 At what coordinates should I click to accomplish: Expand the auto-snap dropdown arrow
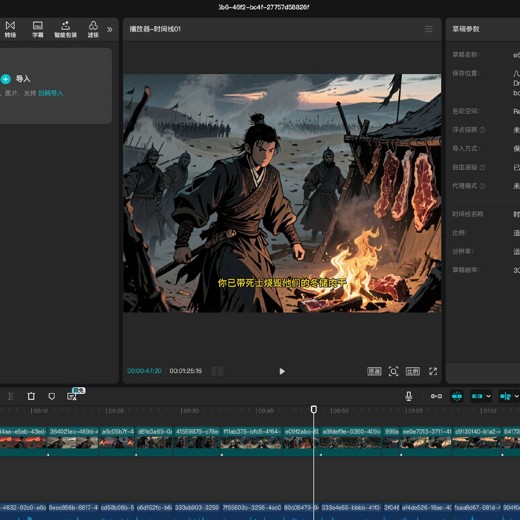[x=488, y=396]
